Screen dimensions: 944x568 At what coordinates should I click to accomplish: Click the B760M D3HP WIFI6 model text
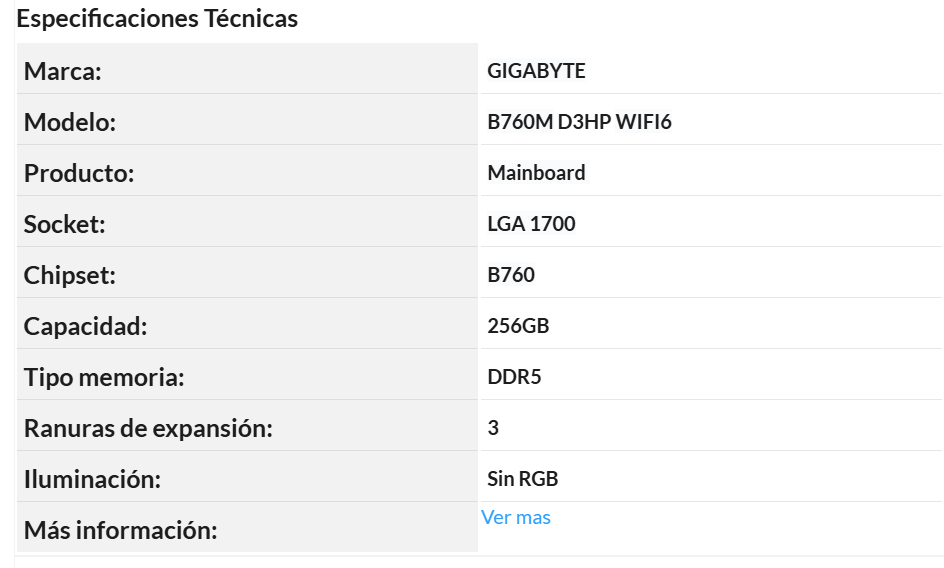pos(579,122)
